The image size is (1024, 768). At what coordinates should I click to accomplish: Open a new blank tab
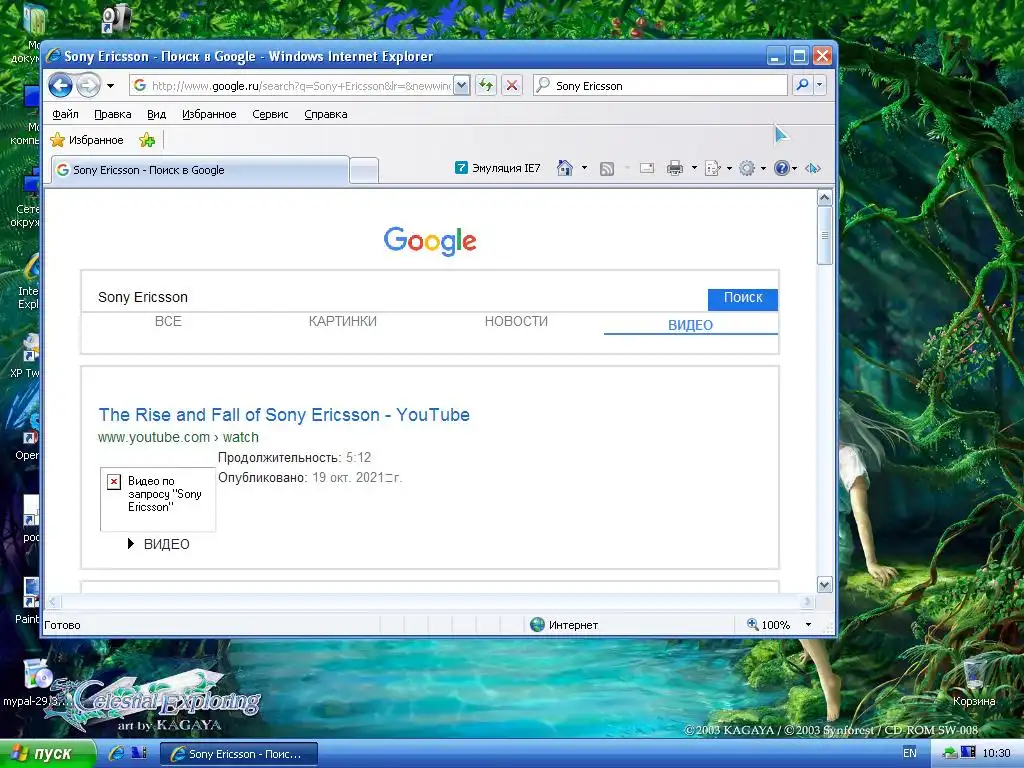point(364,170)
